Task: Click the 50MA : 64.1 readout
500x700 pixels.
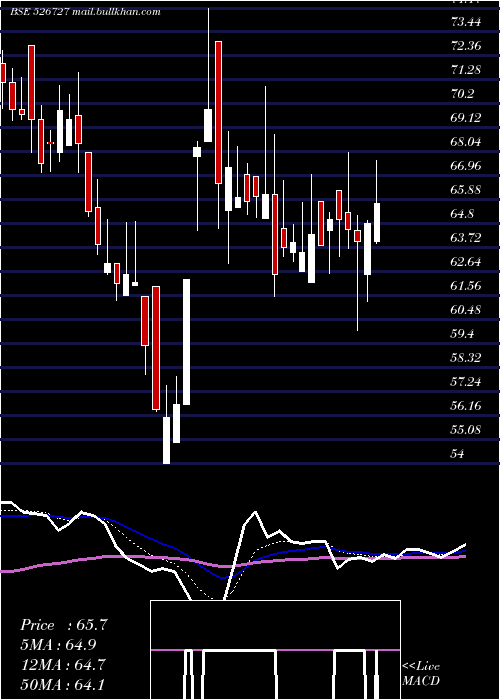Action: pos(63,684)
